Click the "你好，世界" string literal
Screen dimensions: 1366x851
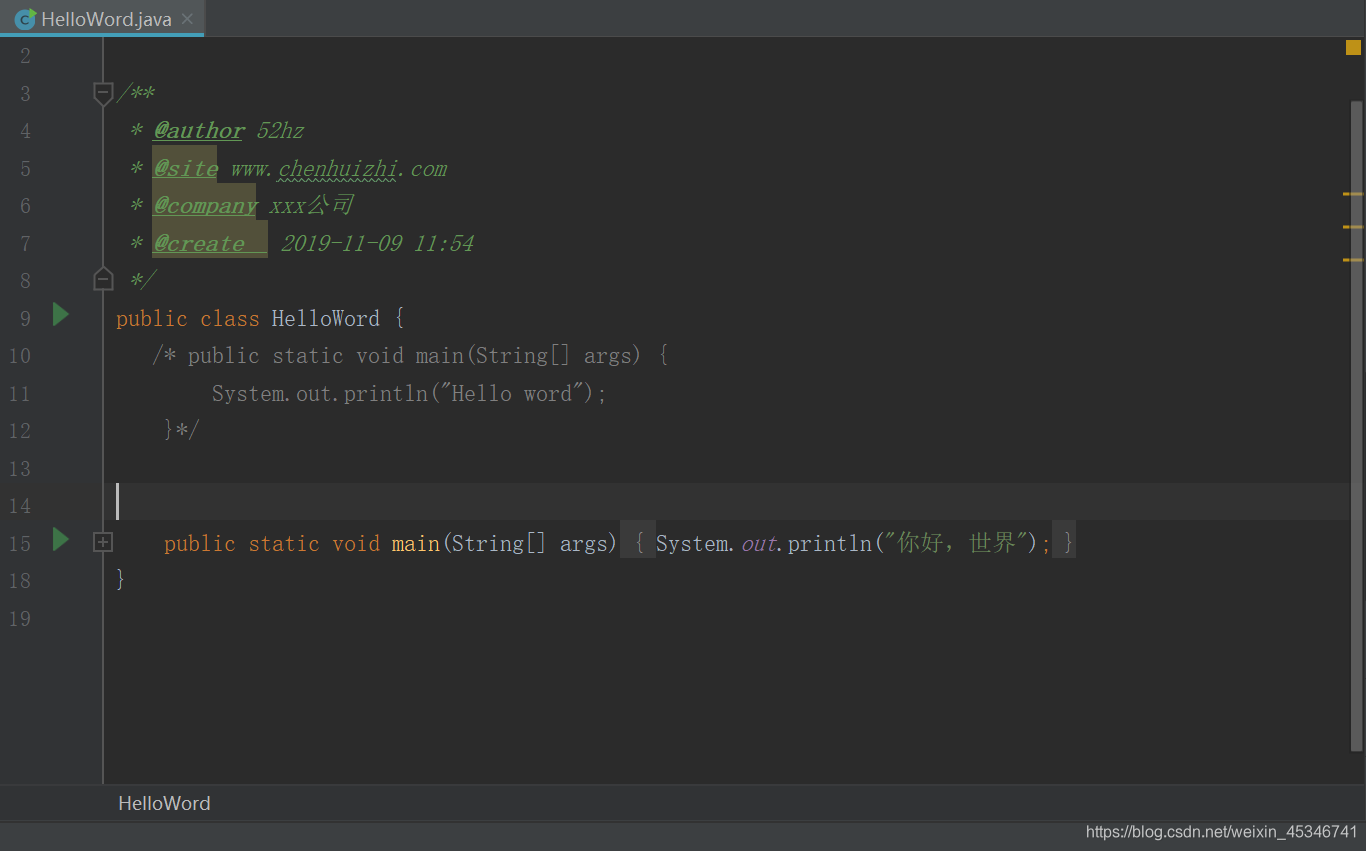958,543
